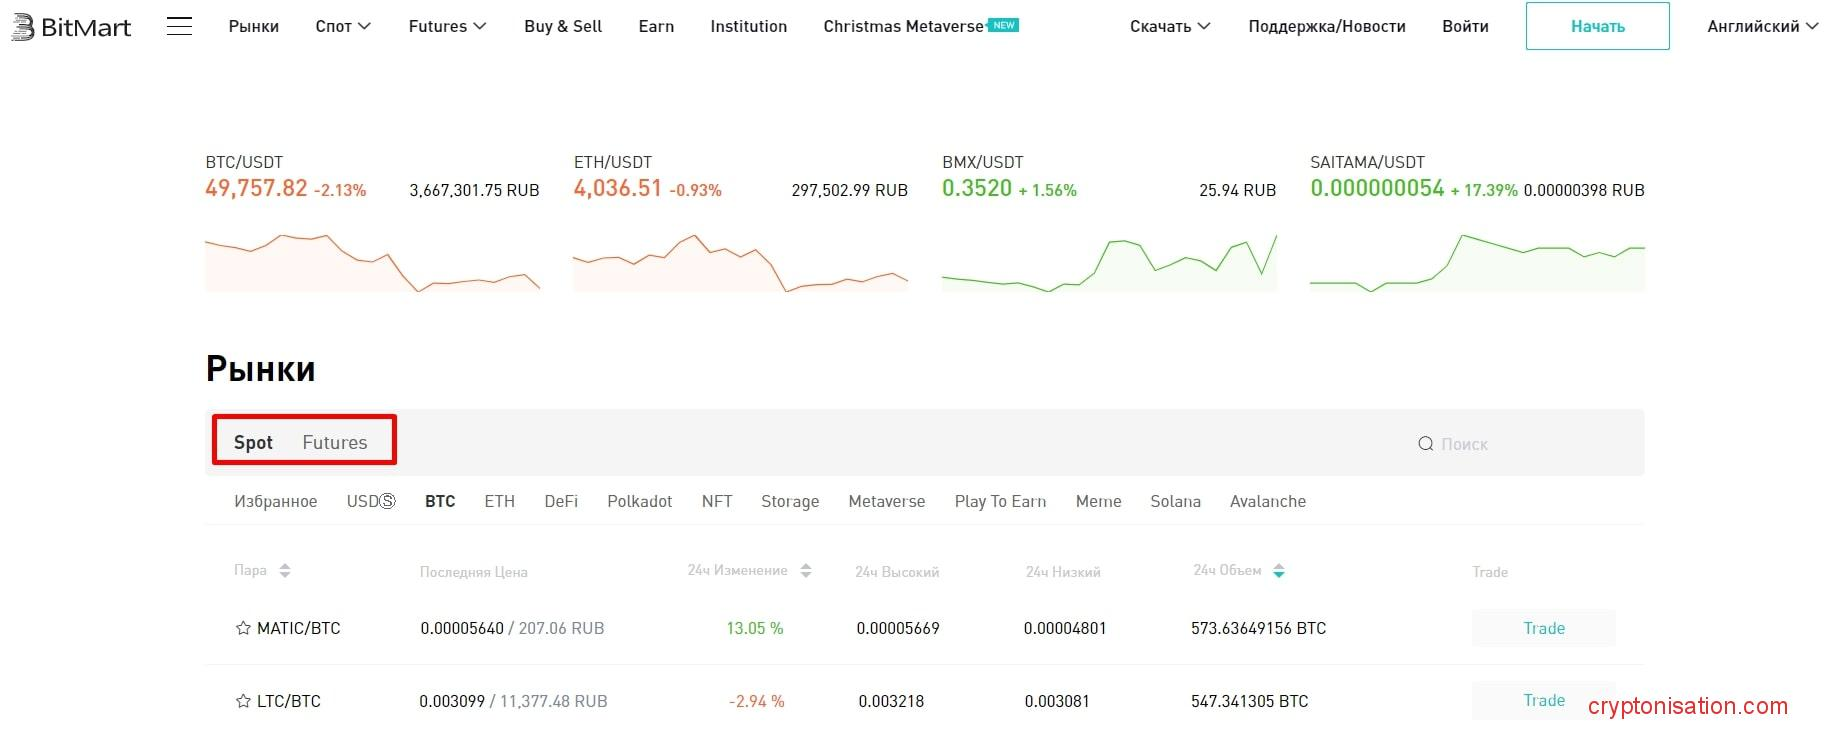Click the NEW badge on Christmas Metaverse

[1003, 25]
